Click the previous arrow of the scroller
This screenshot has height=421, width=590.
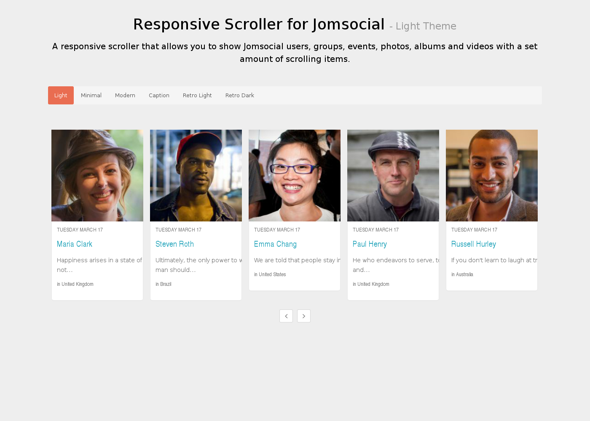click(x=286, y=316)
